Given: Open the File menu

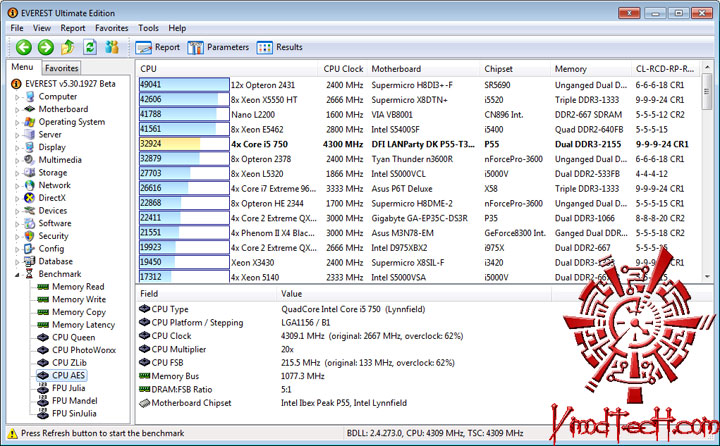Looking at the screenshot, I should (17, 28).
